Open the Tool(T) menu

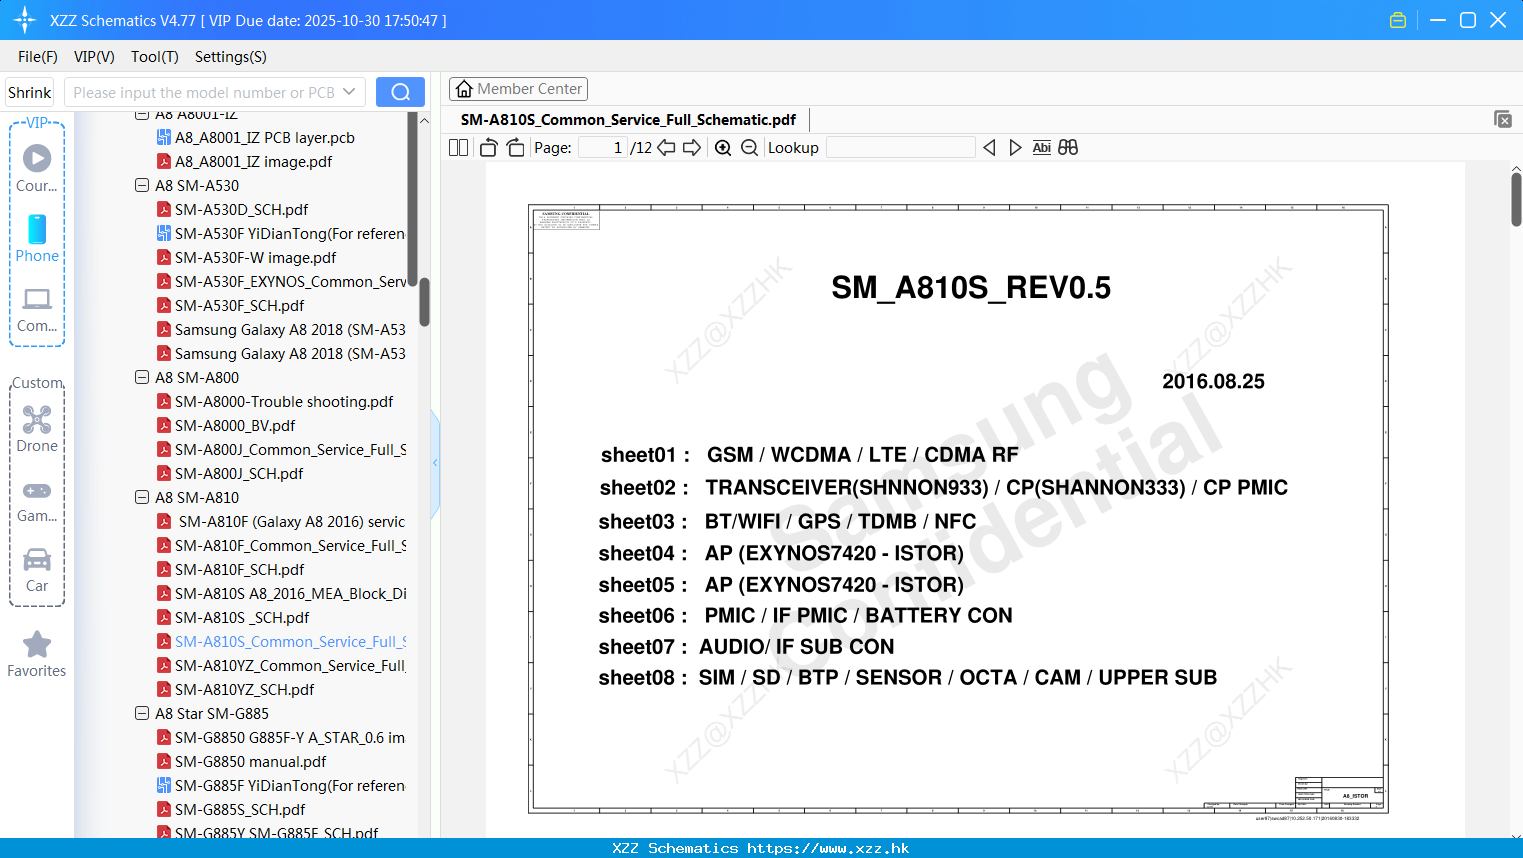[x=155, y=57]
